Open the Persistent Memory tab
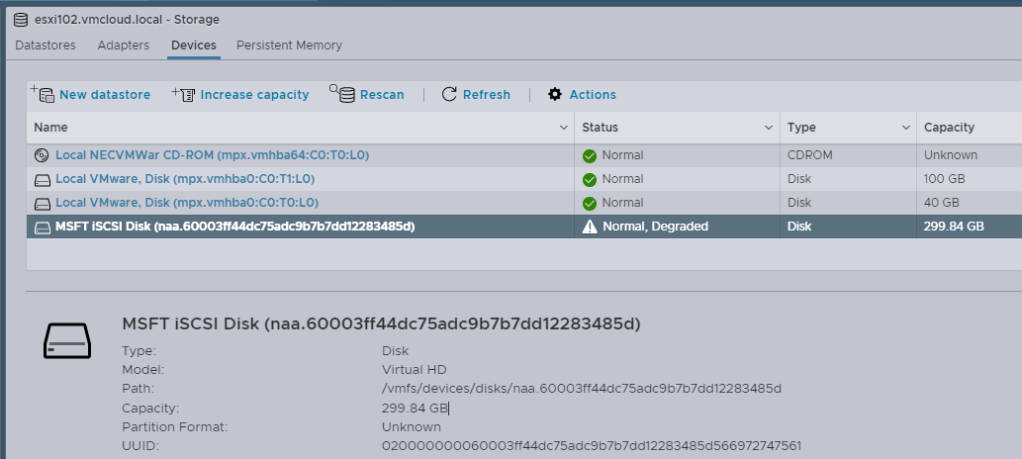The image size is (1022, 459). 289,45
